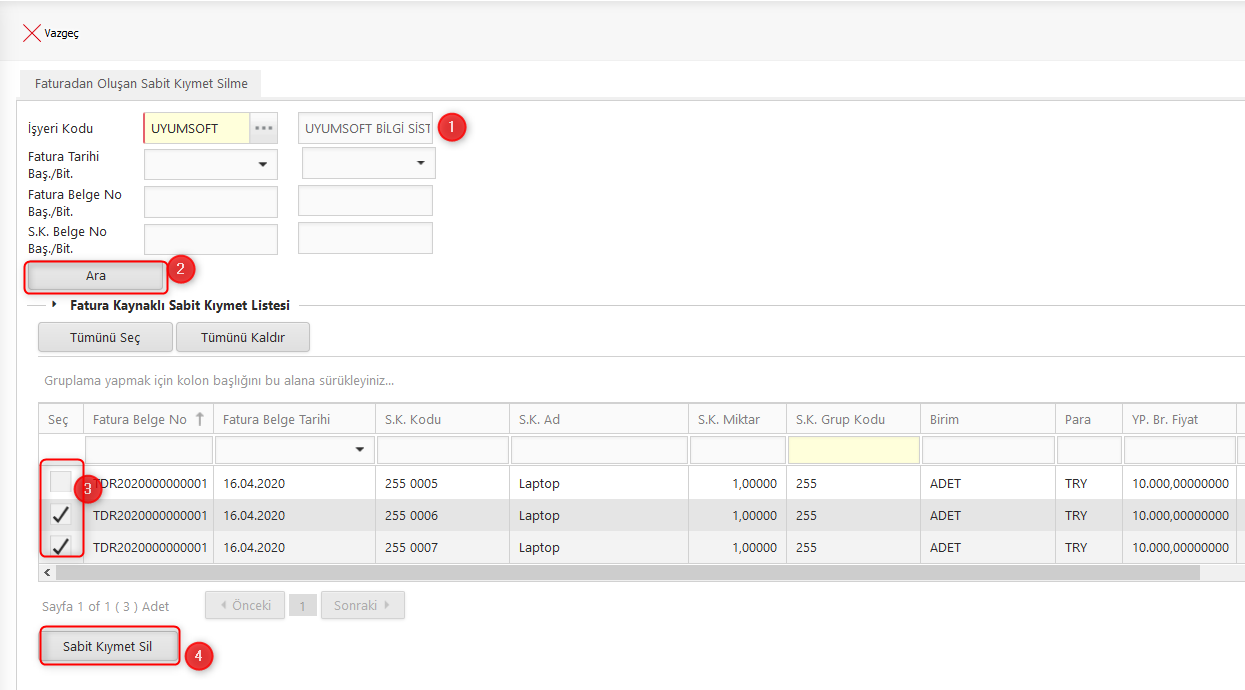Click left scroll arrow of horizontal scrollbar

pyautogui.click(x=46, y=573)
